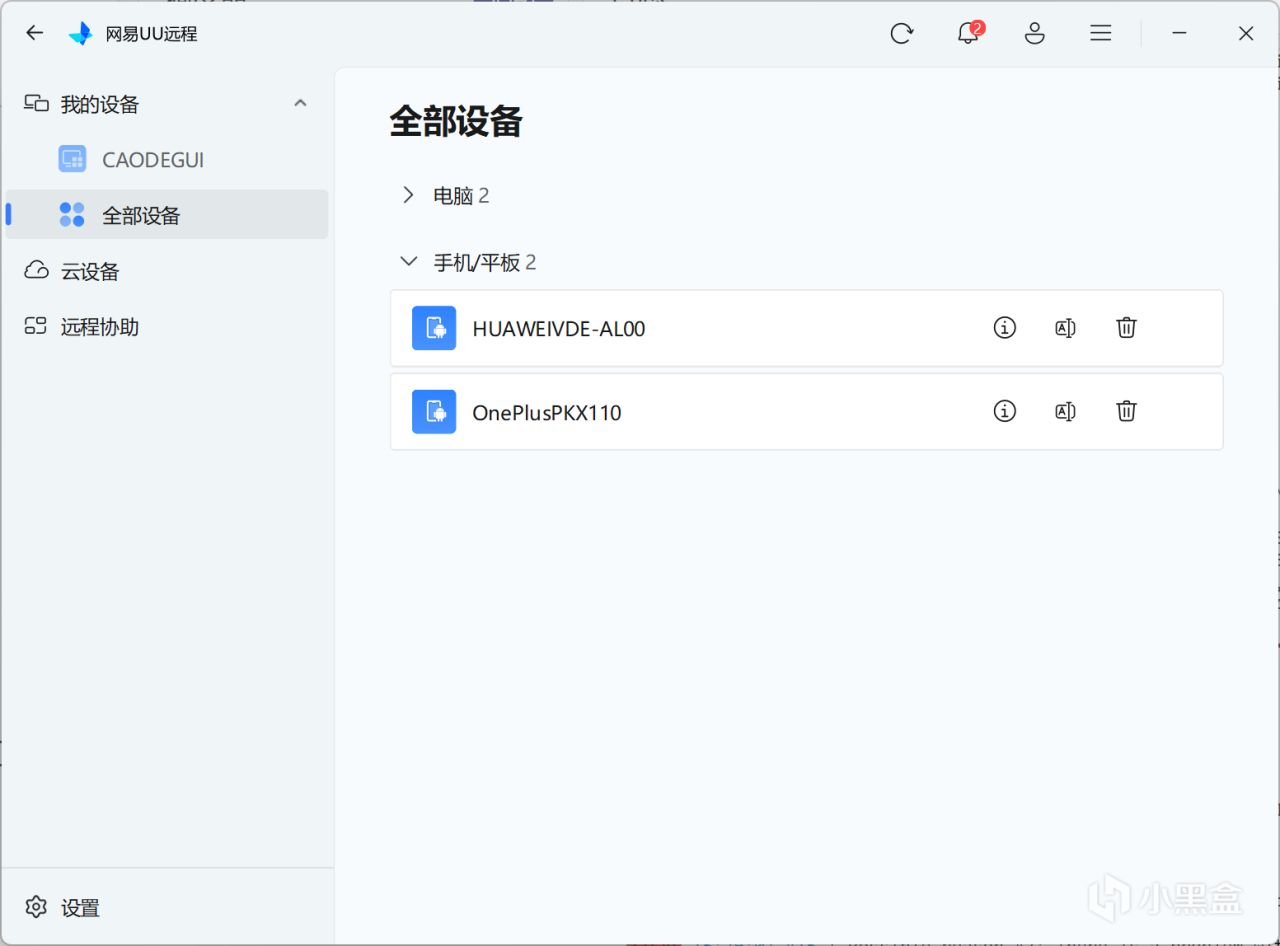The image size is (1280, 946).
Task: Open the hamburger main menu
Action: 1101,33
